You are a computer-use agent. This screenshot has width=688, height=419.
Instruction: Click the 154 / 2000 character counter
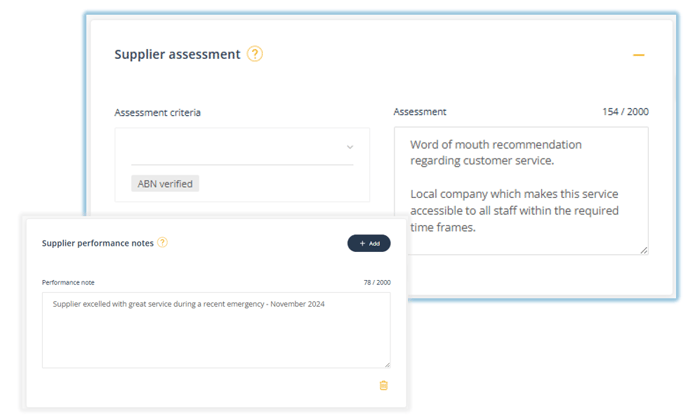pyautogui.click(x=625, y=112)
